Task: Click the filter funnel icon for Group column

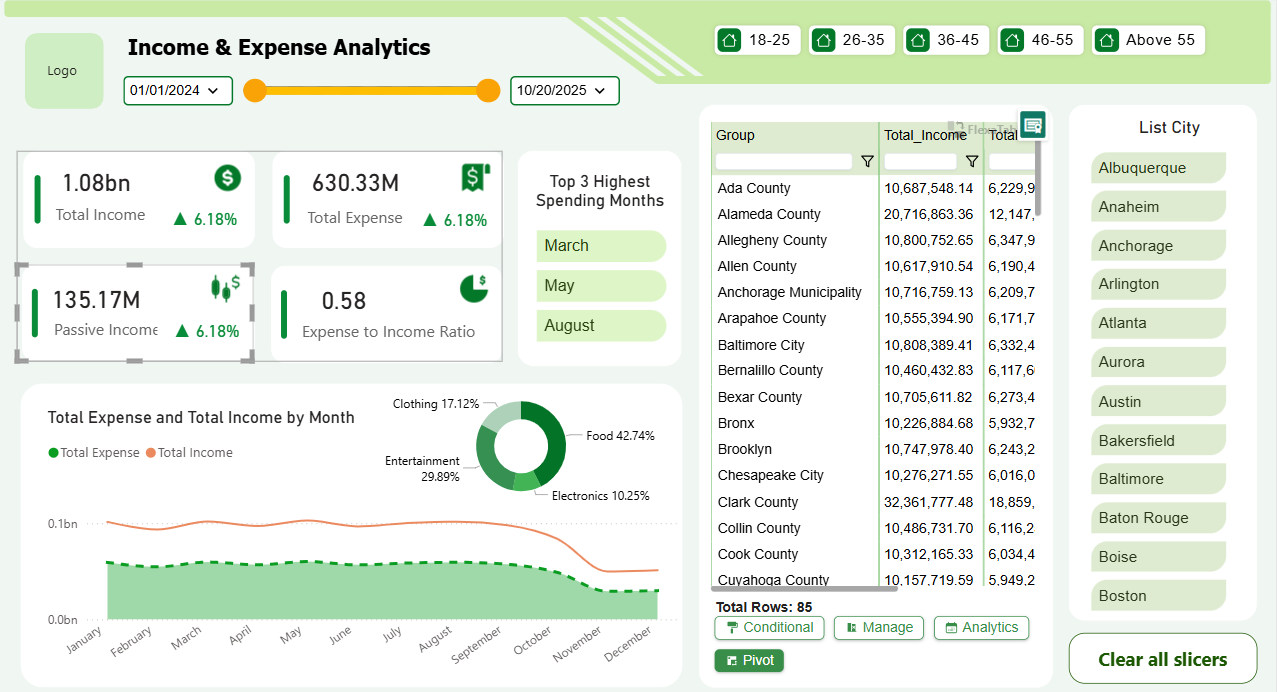Action: tap(867, 161)
